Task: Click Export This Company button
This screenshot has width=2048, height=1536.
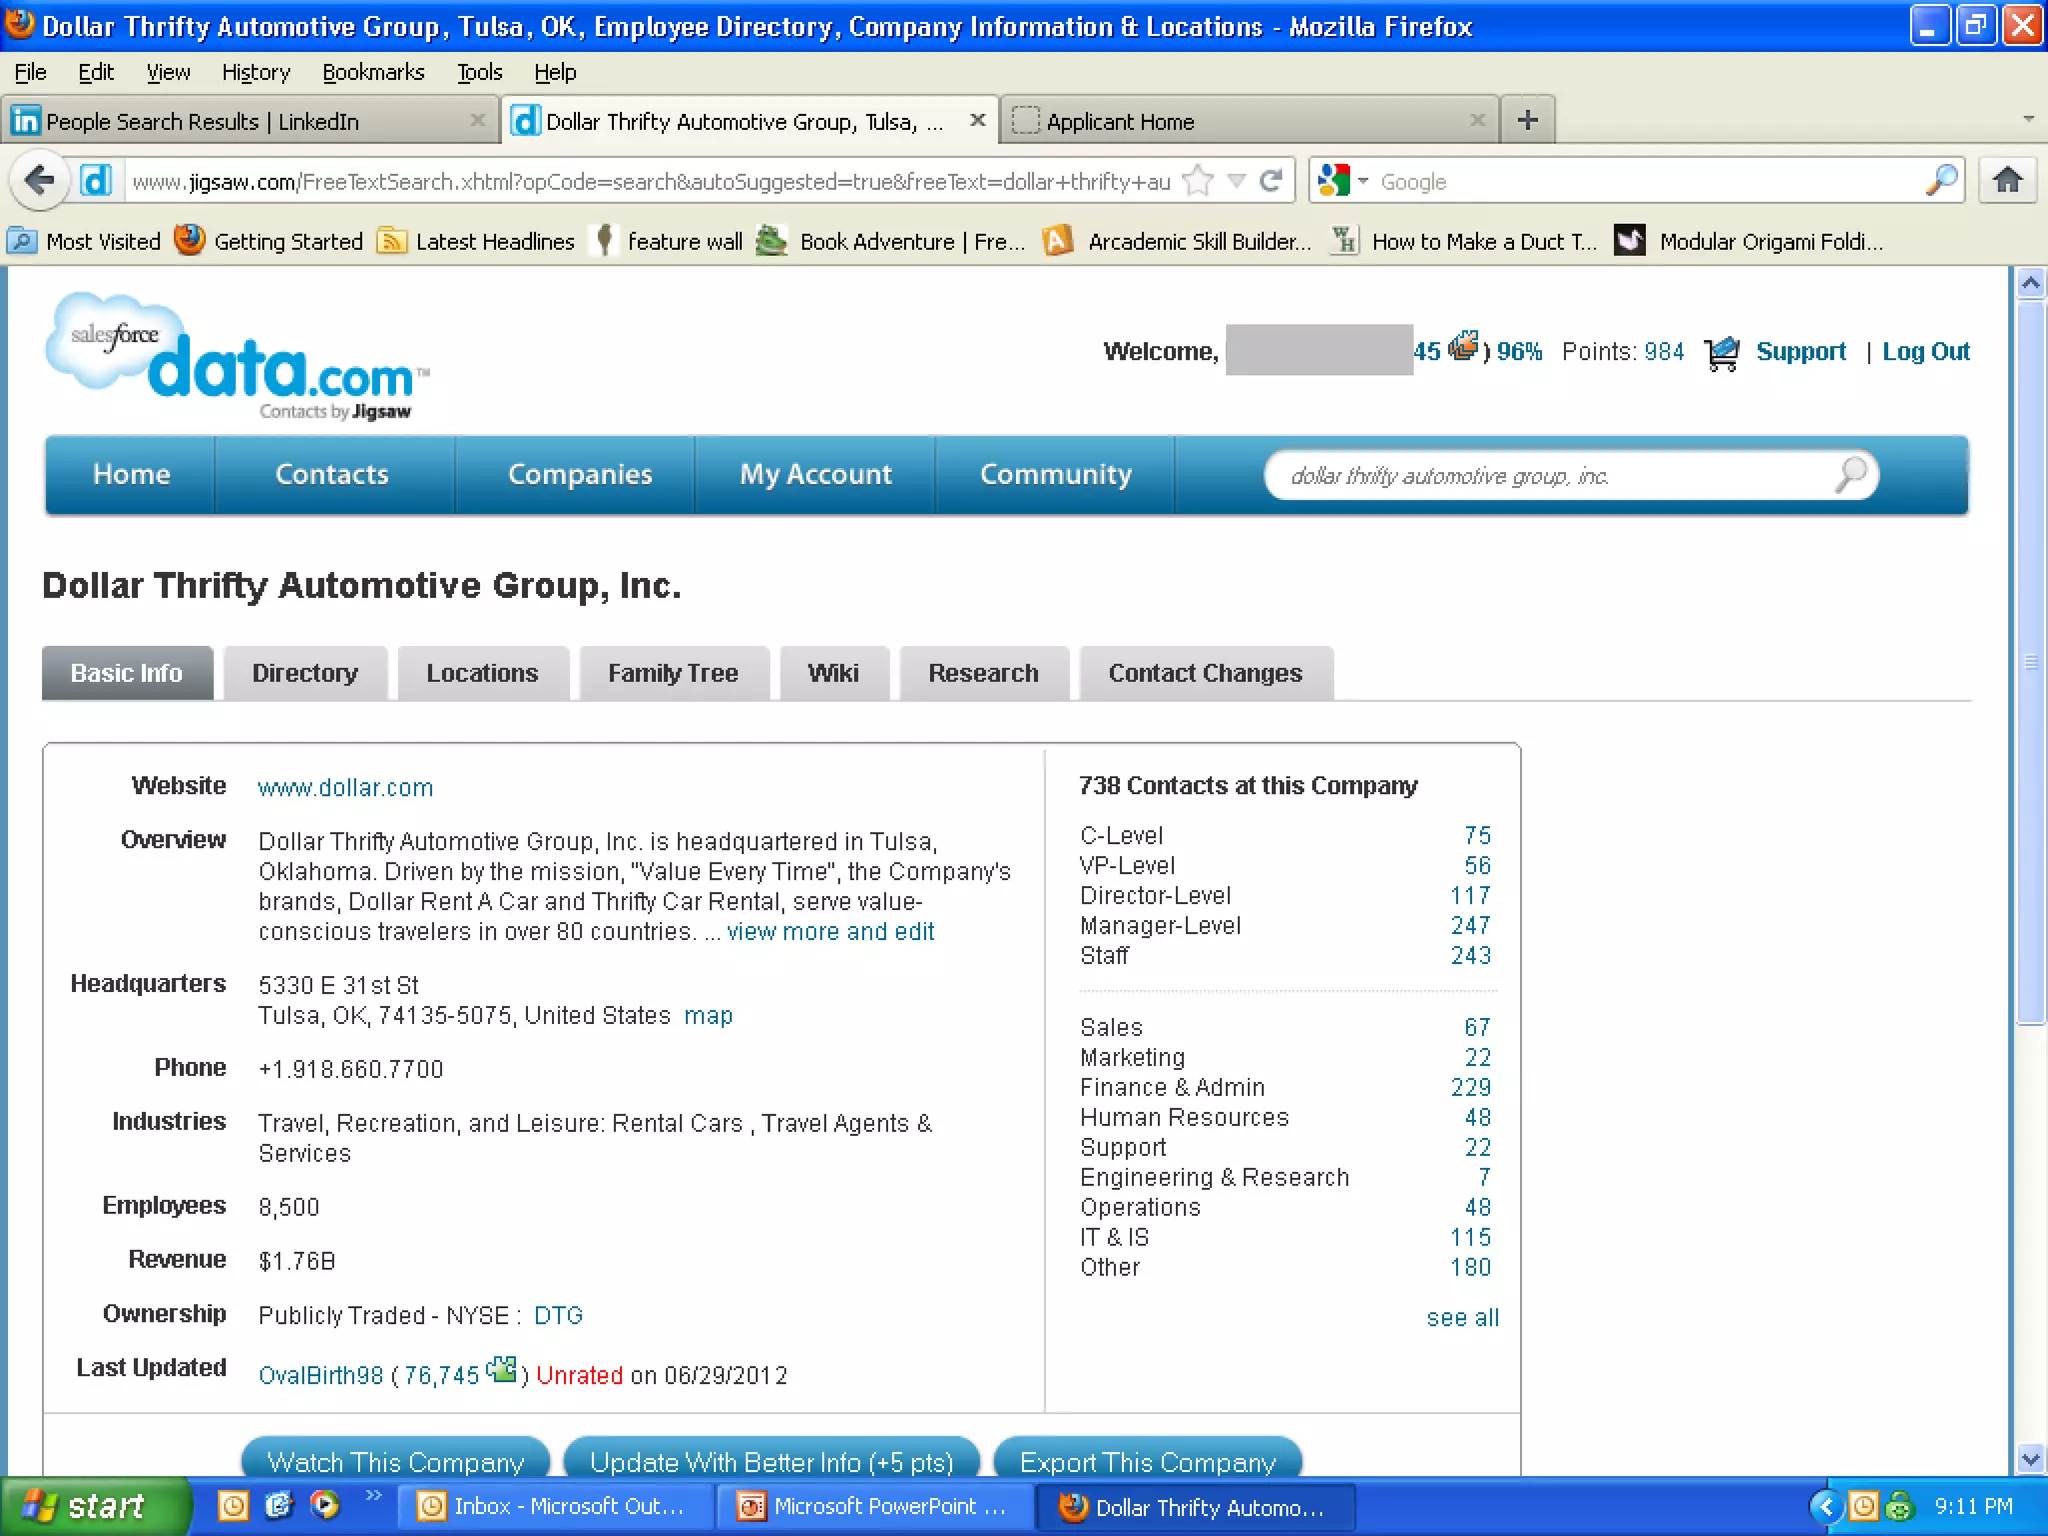Action: tap(1147, 1461)
